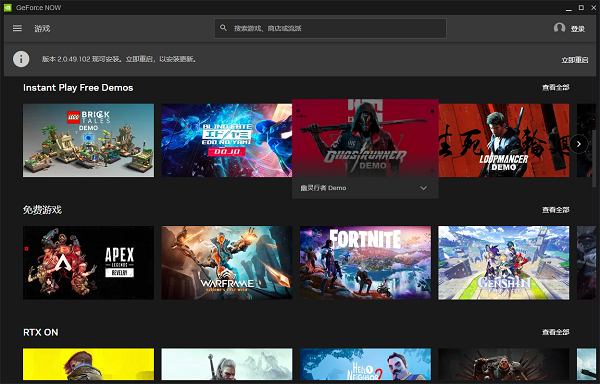Open the Blind Fate Edo No Yami tile
The image size is (600, 384).
click(x=227, y=140)
